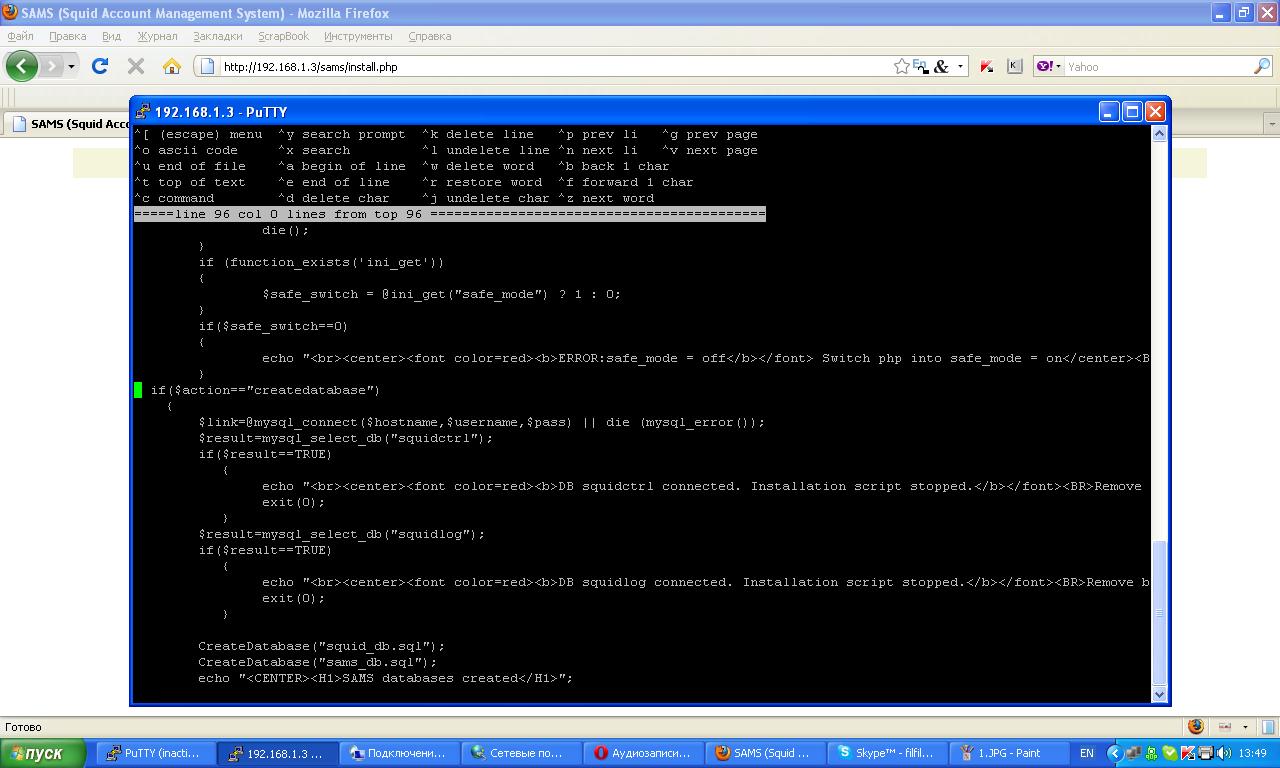Click the green cursor before if($action=="createdatabase")
The height and width of the screenshot is (768, 1280).
click(138, 390)
